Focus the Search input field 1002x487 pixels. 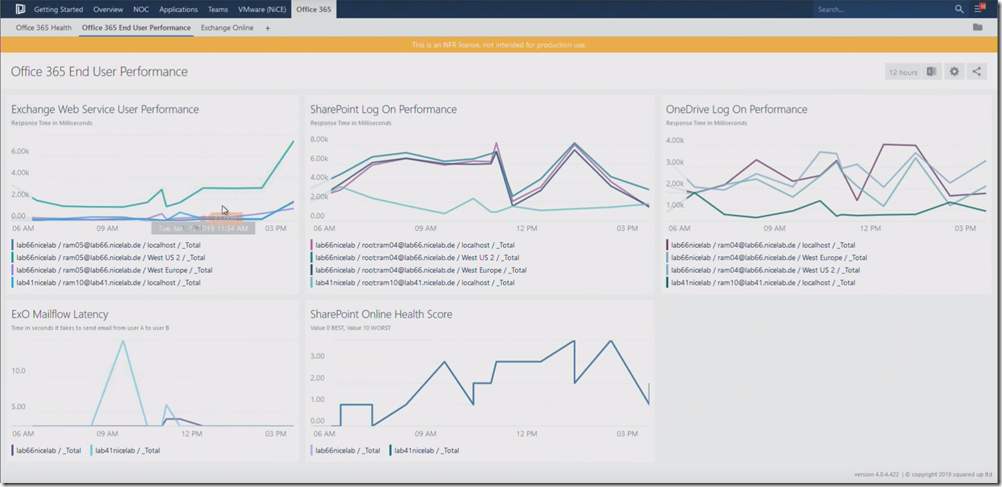tap(884, 10)
